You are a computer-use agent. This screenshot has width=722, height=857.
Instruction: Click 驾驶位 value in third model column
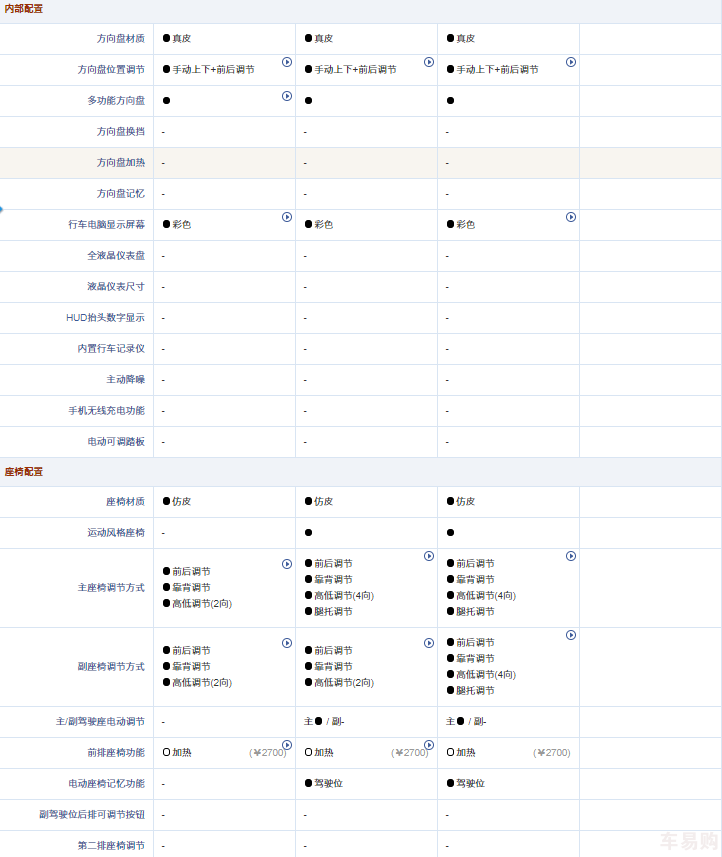tap(471, 784)
